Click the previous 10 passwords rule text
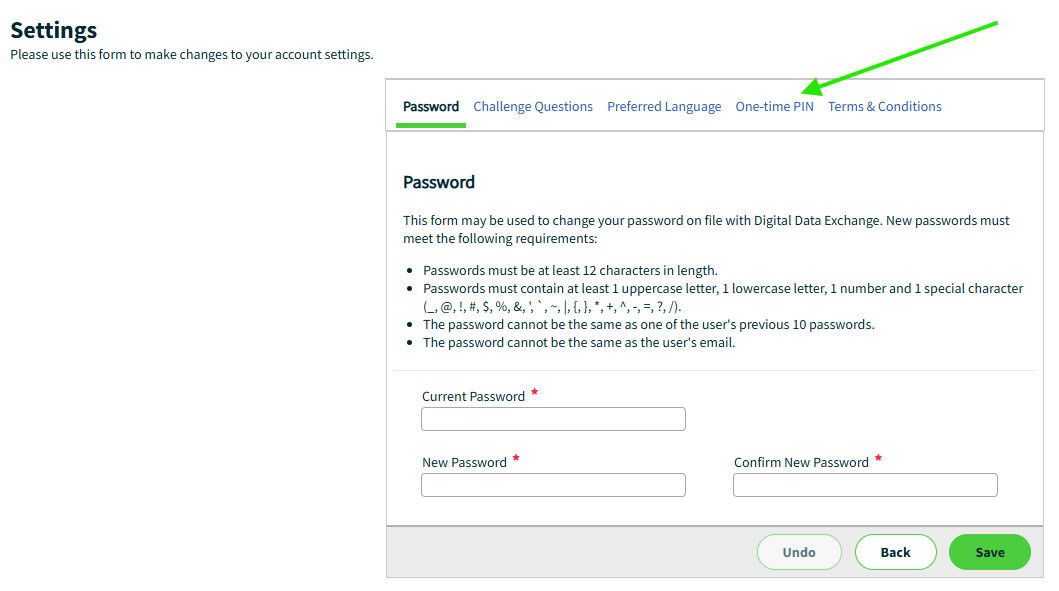This screenshot has height=591, width=1059. coord(648,325)
